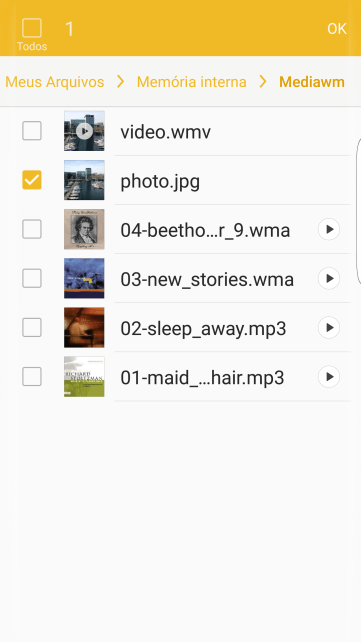361x642 pixels.
Task: Play the 01-maid hair mp3 audio preview
Action: click(329, 377)
